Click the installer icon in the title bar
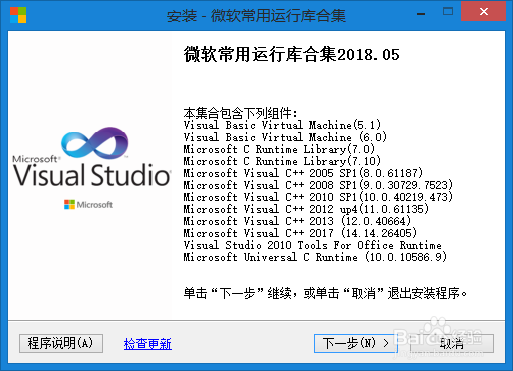 [x=18, y=15]
